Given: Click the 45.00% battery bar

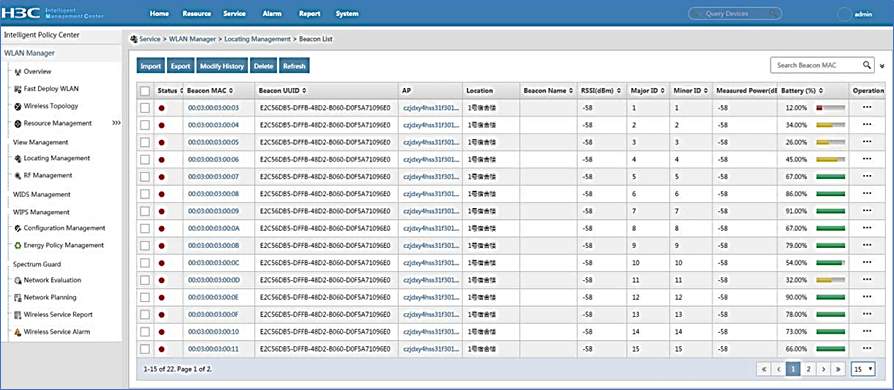Looking at the screenshot, I should [x=831, y=160].
